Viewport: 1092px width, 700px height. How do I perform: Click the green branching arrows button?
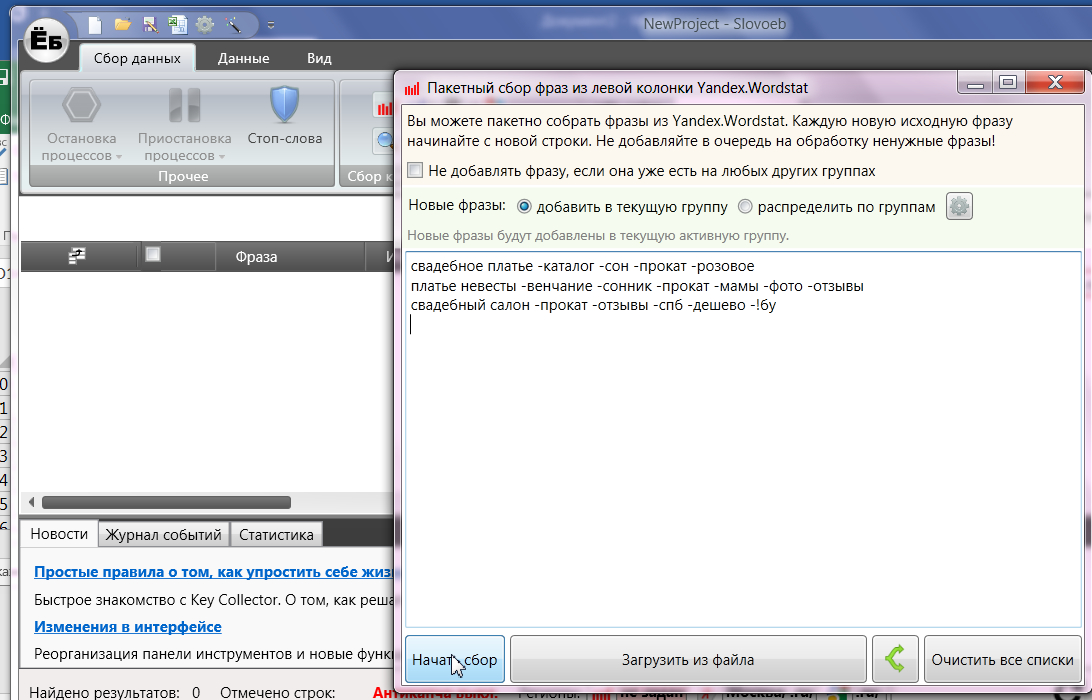(x=895, y=659)
